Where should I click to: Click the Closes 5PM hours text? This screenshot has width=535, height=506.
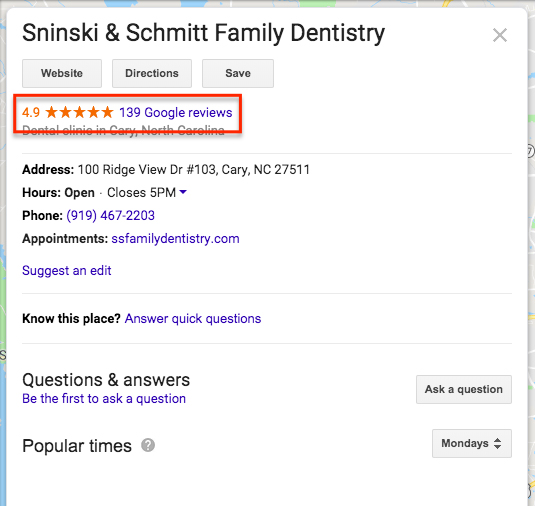click(142, 192)
